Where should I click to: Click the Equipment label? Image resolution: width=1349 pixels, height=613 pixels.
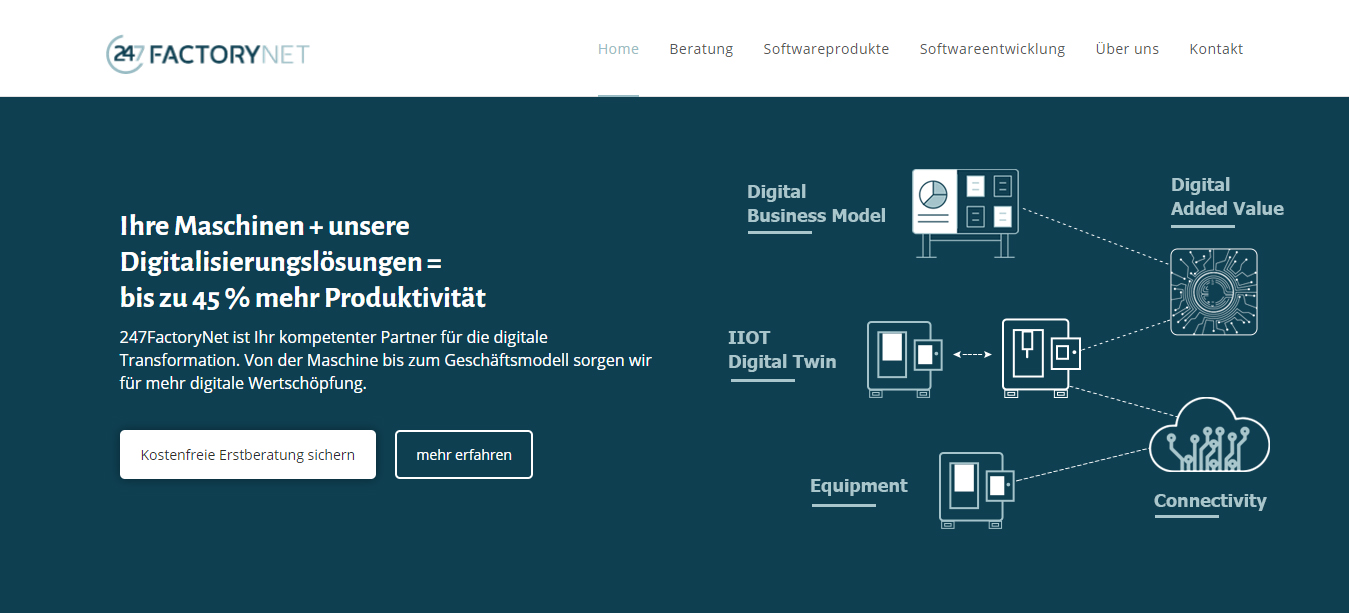pos(858,486)
